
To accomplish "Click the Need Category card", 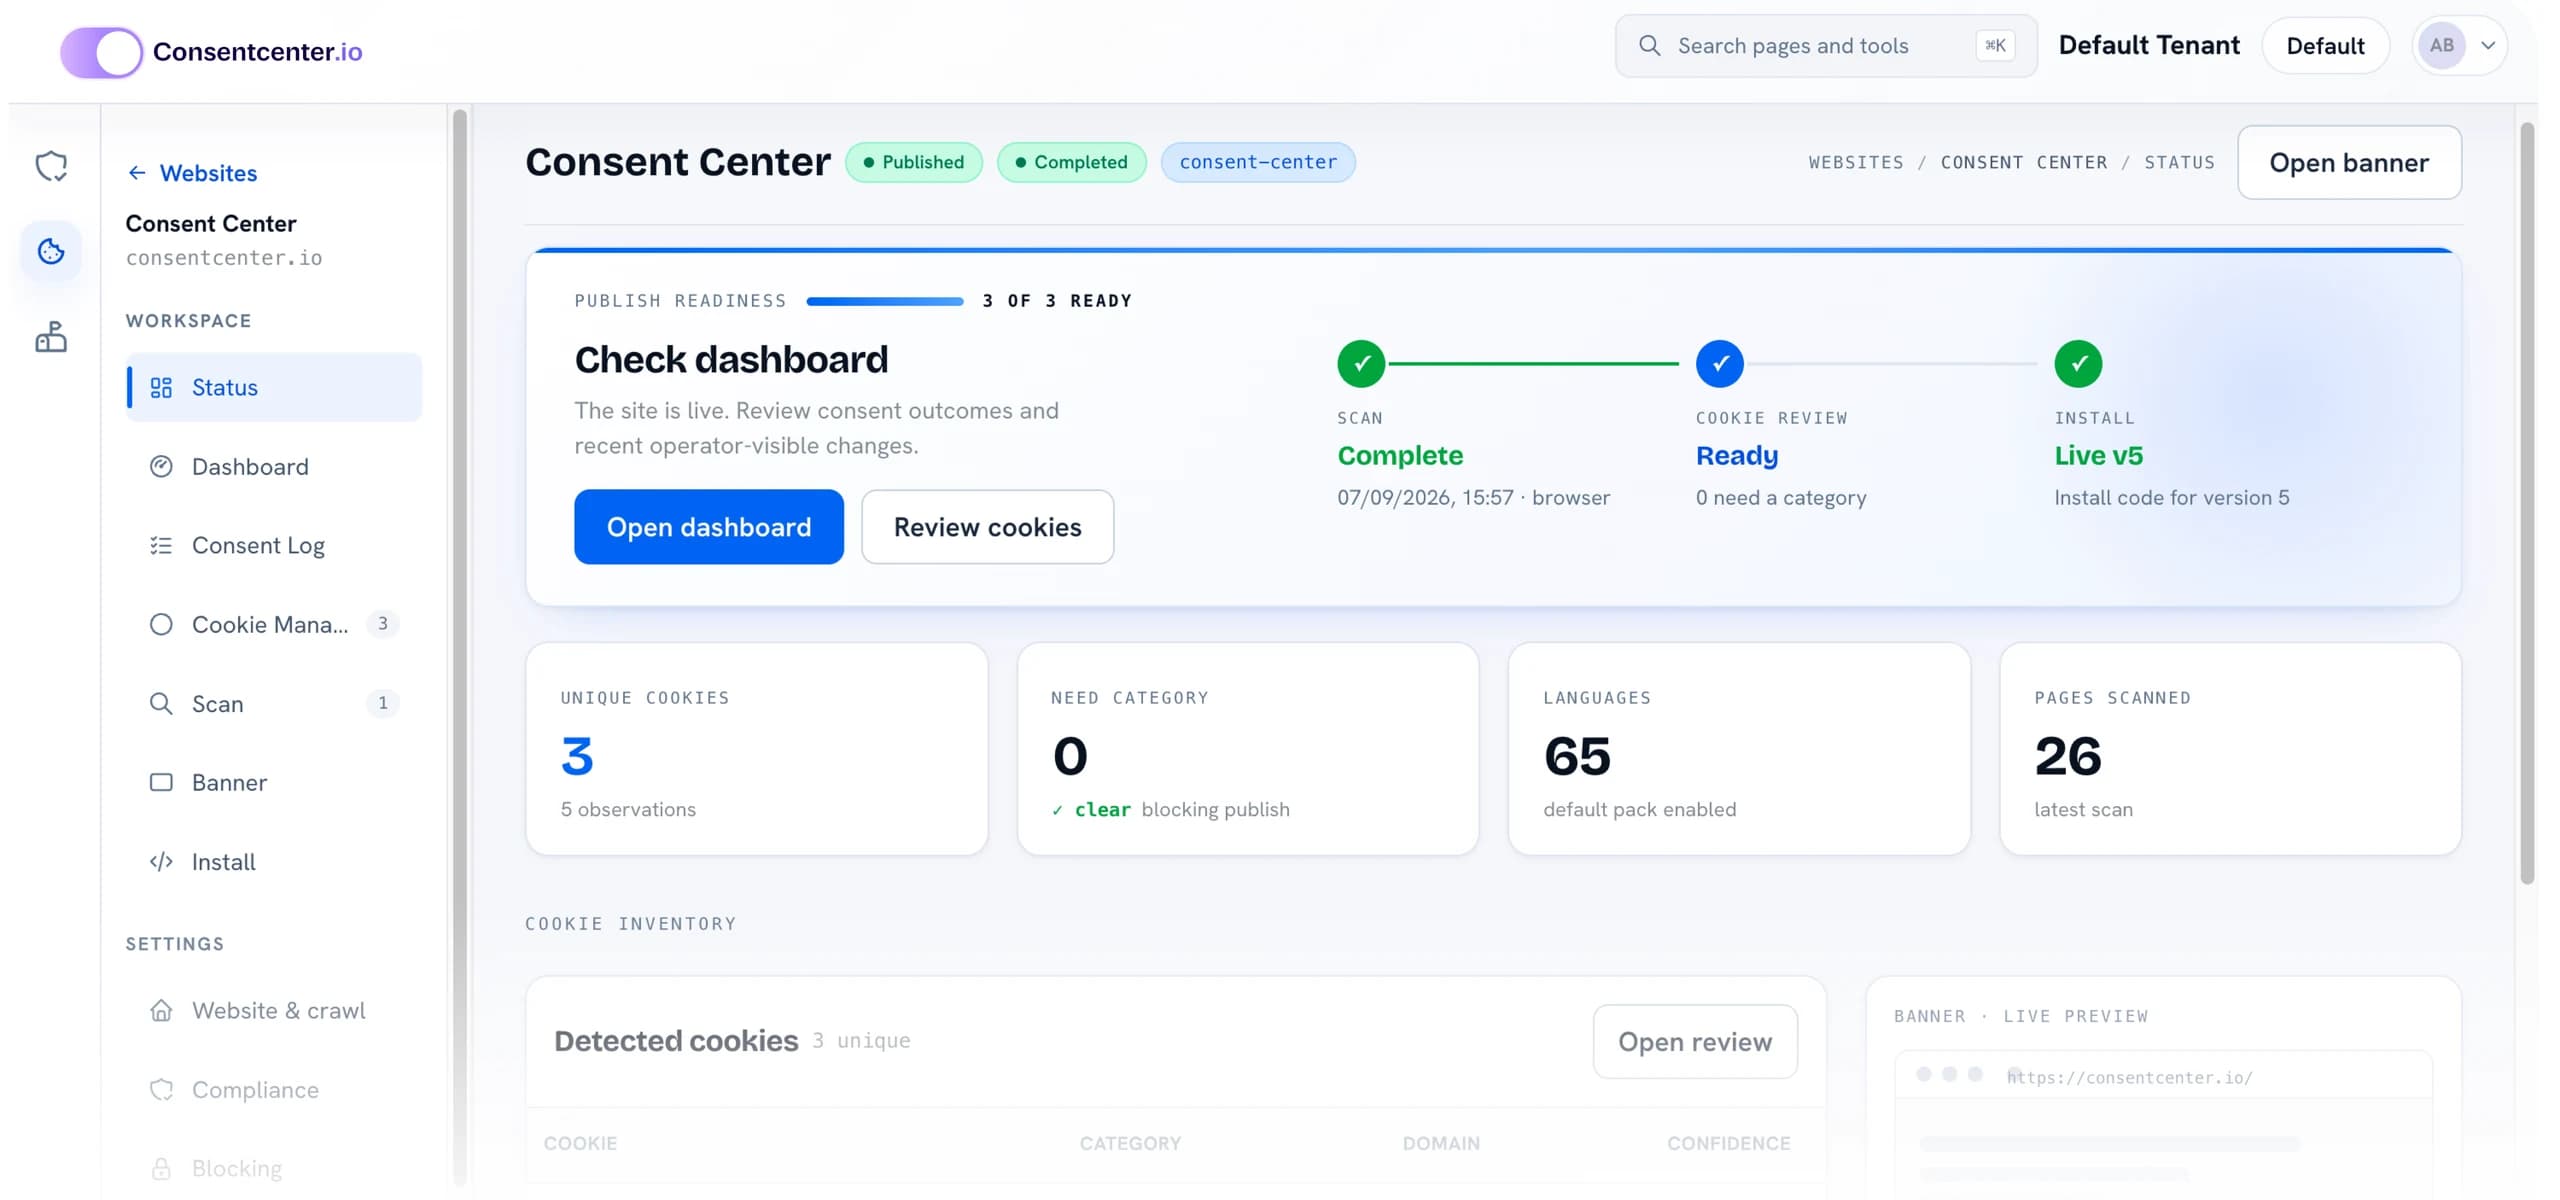I will click(1248, 749).
